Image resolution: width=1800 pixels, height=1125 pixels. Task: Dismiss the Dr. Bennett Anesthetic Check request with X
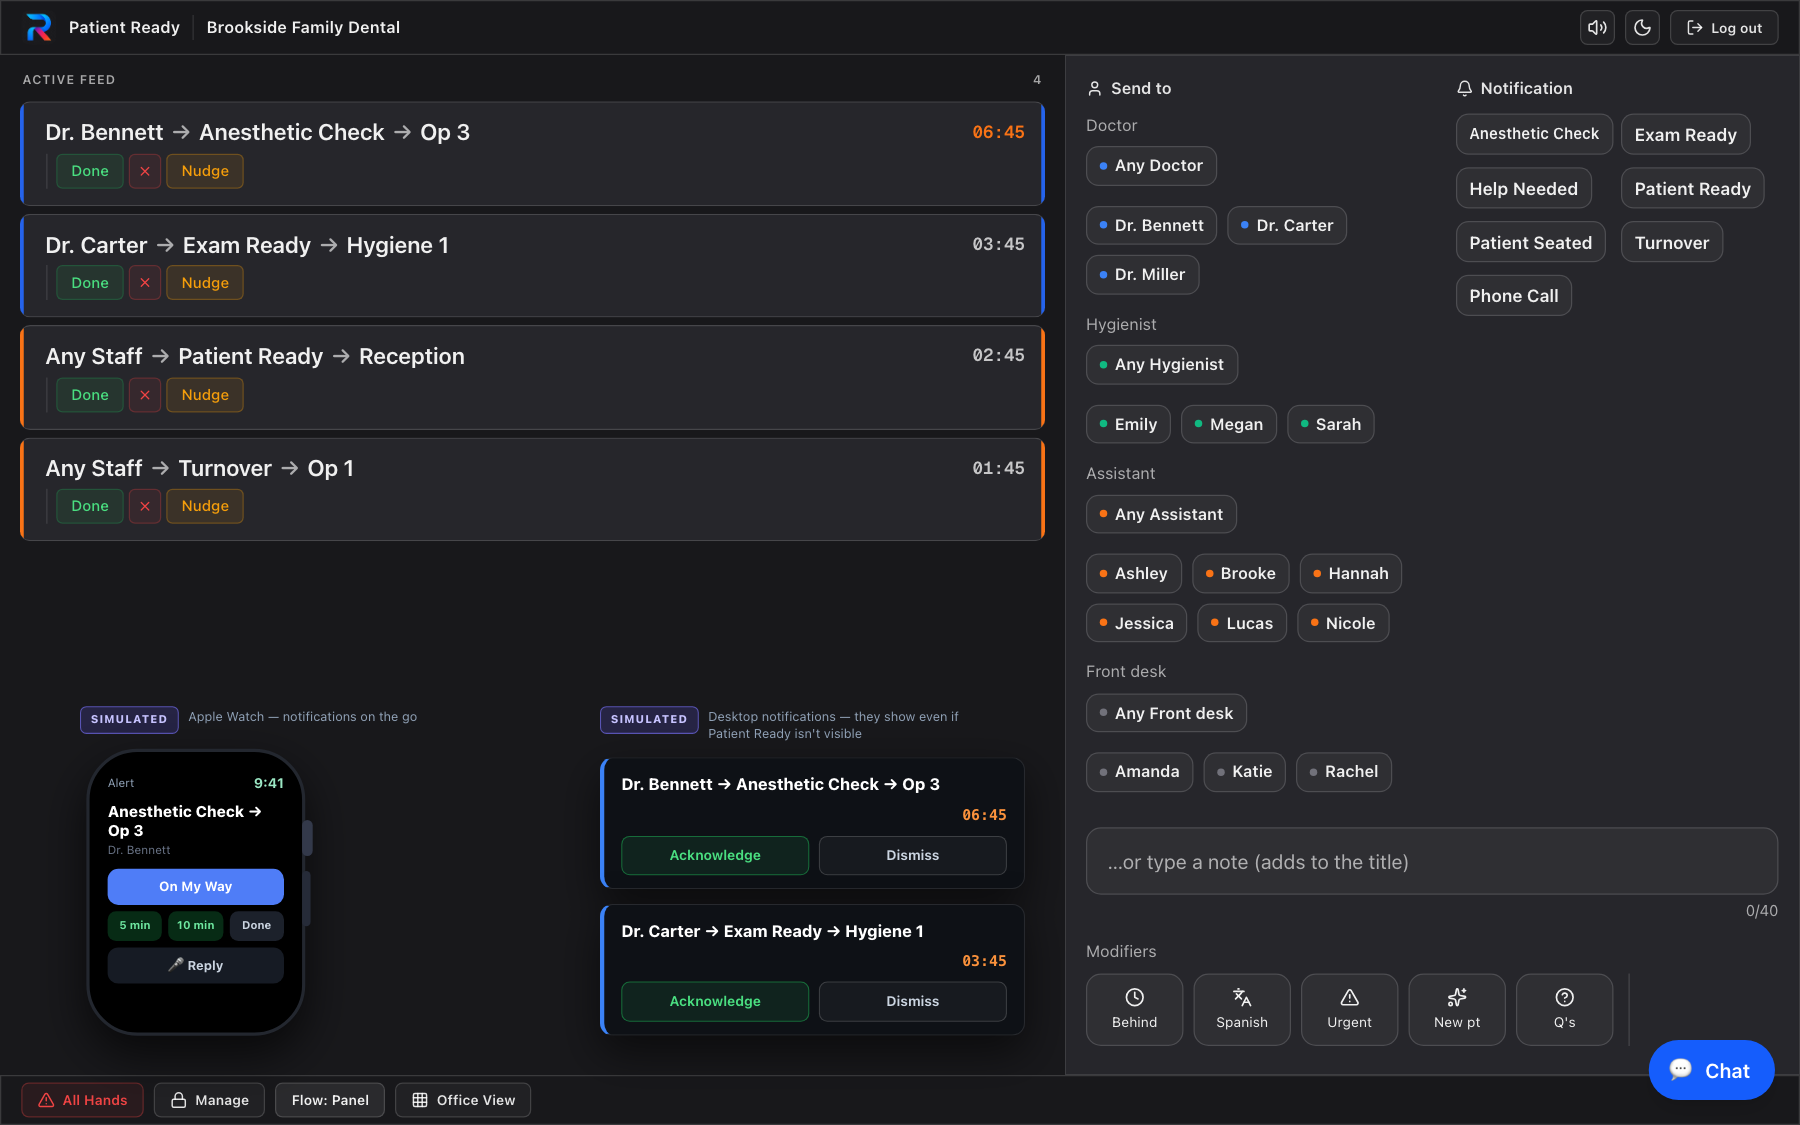[x=145, y=171]
